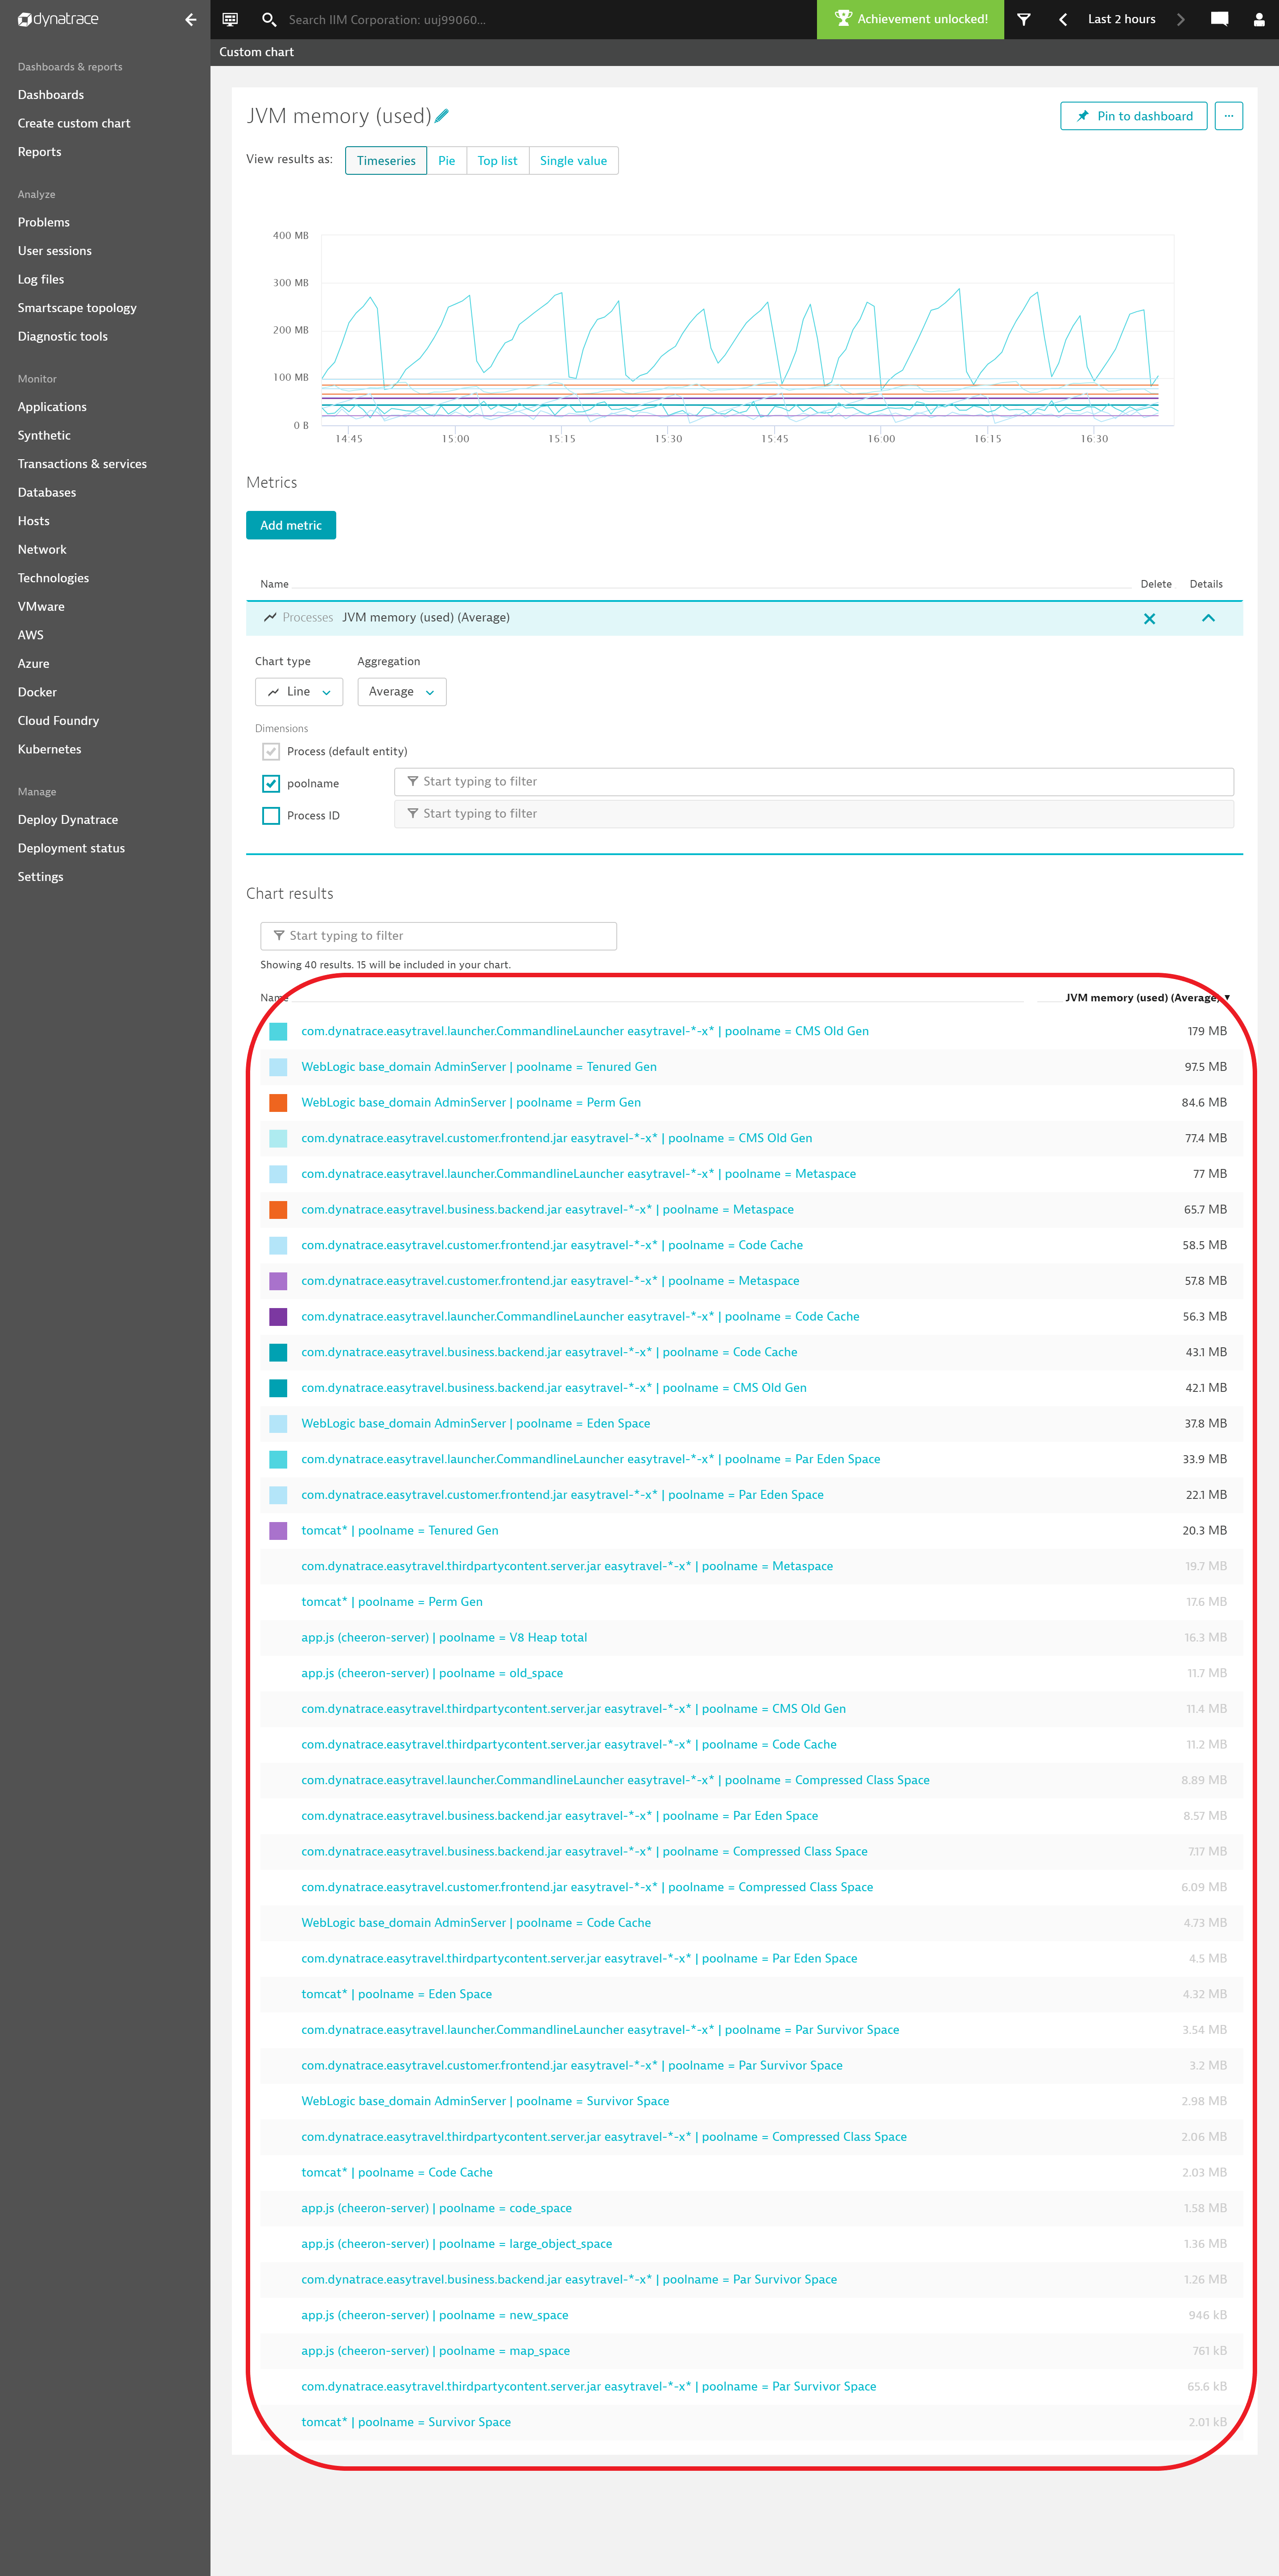Edit chart title with the pencil icon
1279x2576 pixels.
pyautogui.click(x=442, y=116)
